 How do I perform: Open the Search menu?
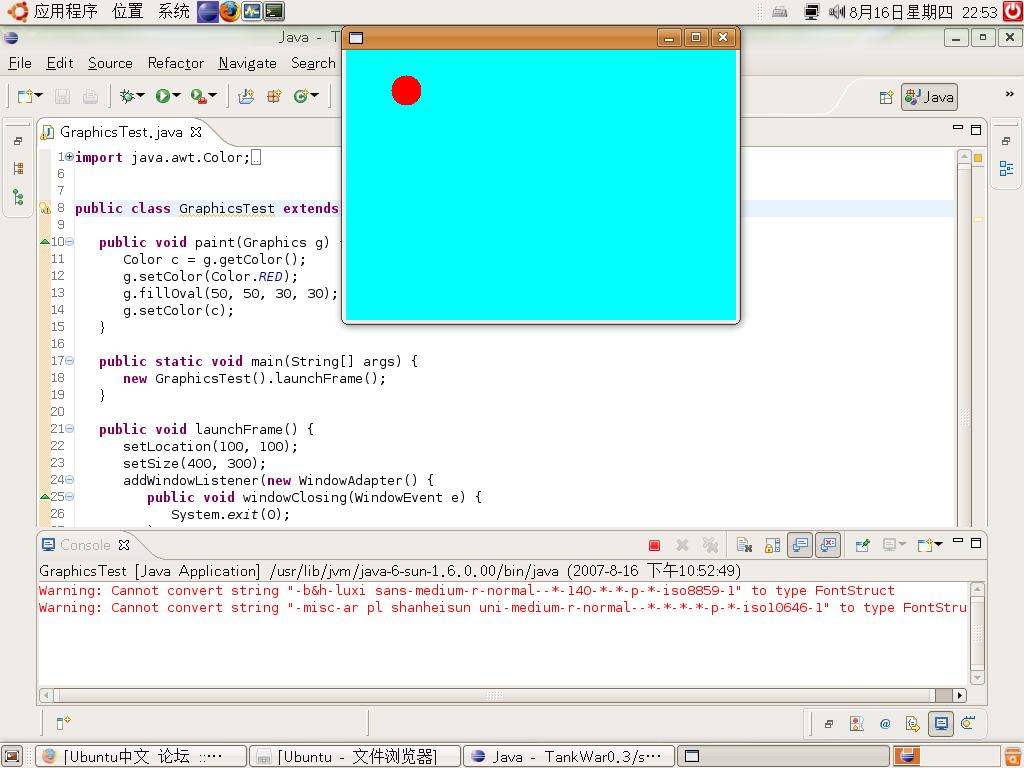313,63
